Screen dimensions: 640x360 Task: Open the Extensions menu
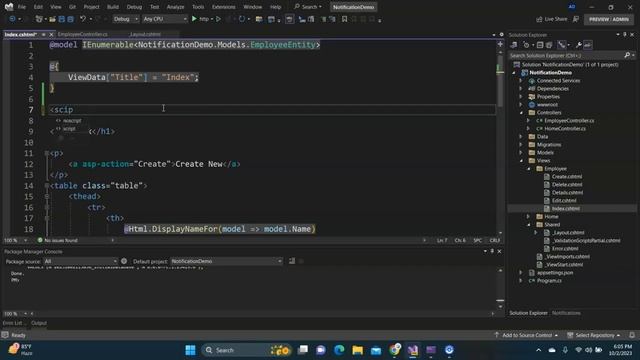pos(224,7)
